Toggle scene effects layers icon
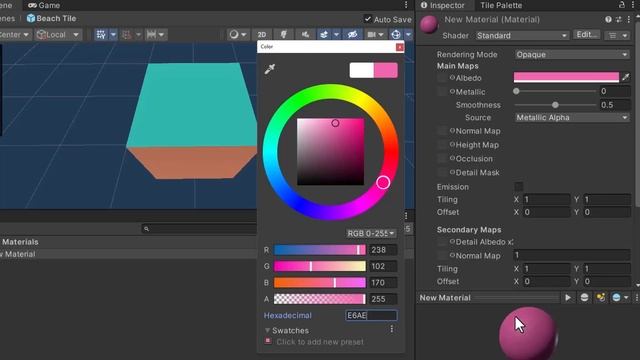 [x=324, y=35]
